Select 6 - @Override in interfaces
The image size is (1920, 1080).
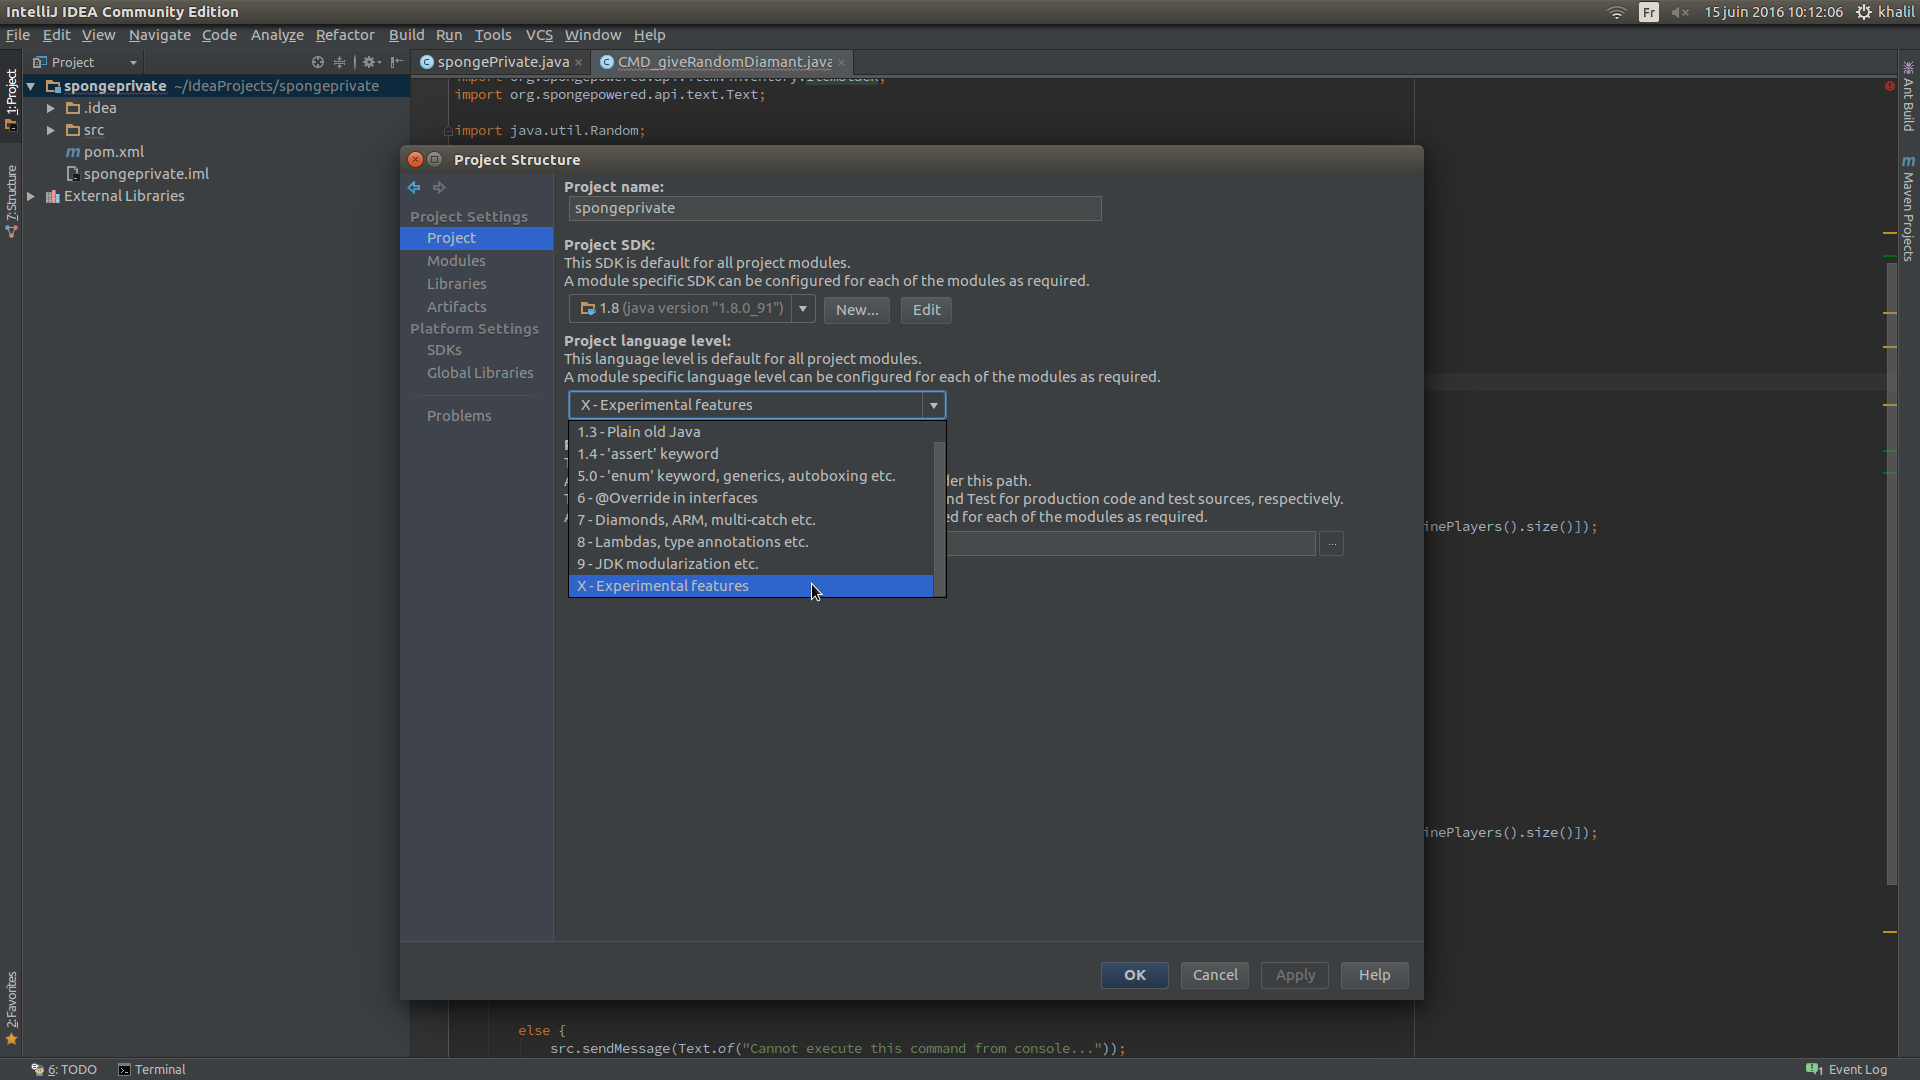coord(751,498)
